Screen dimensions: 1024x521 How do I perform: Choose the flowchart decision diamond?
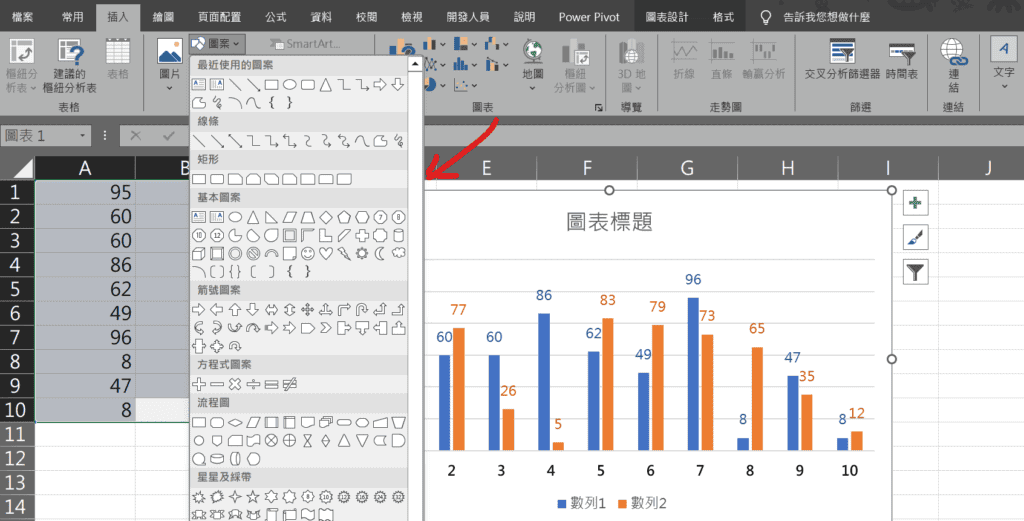pyautogui.click(x=235, y=422)
